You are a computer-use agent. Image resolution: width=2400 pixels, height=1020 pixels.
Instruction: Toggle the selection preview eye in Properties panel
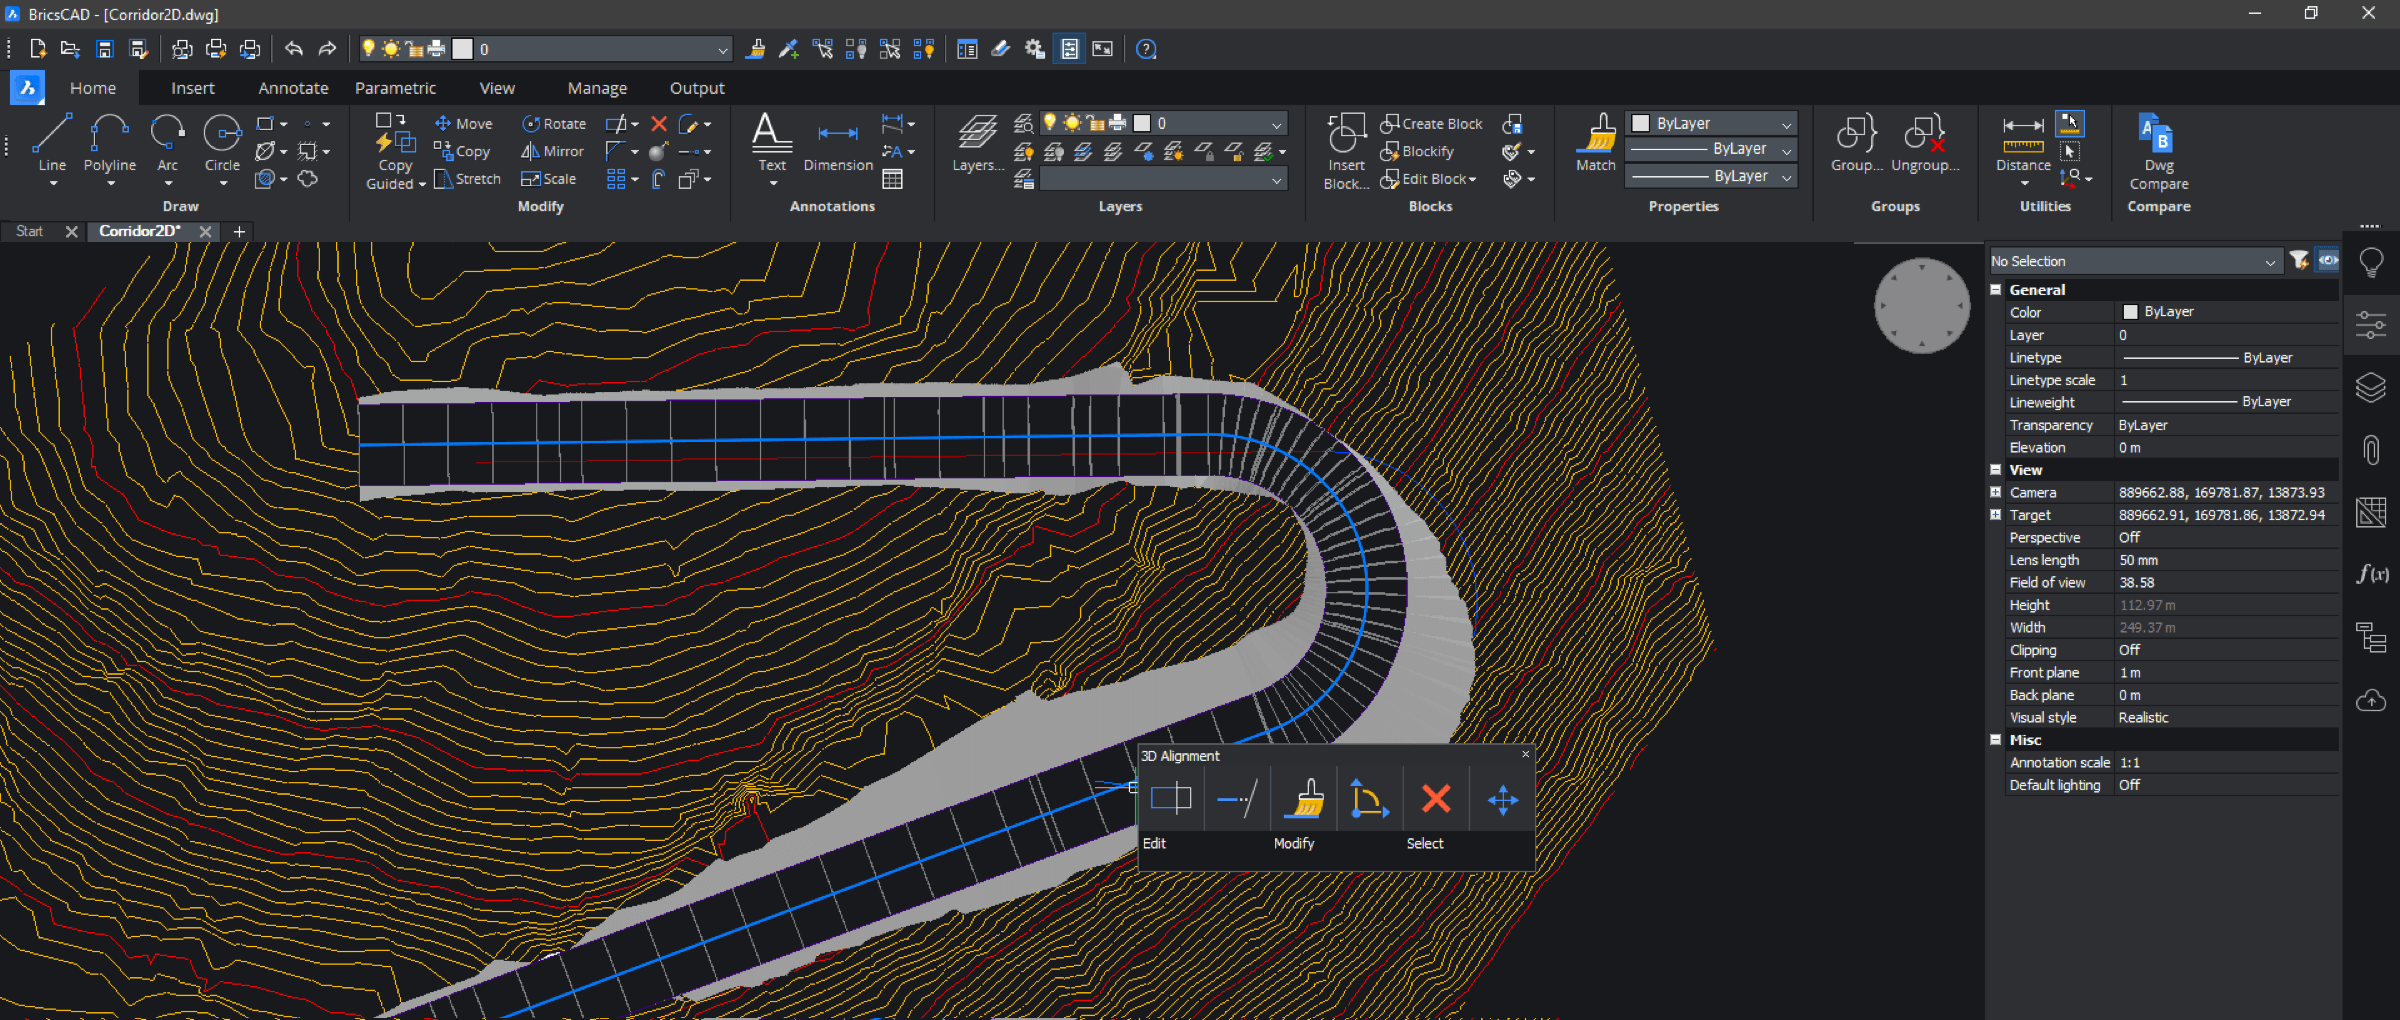pyautogui.click(x=2328, y=261)
